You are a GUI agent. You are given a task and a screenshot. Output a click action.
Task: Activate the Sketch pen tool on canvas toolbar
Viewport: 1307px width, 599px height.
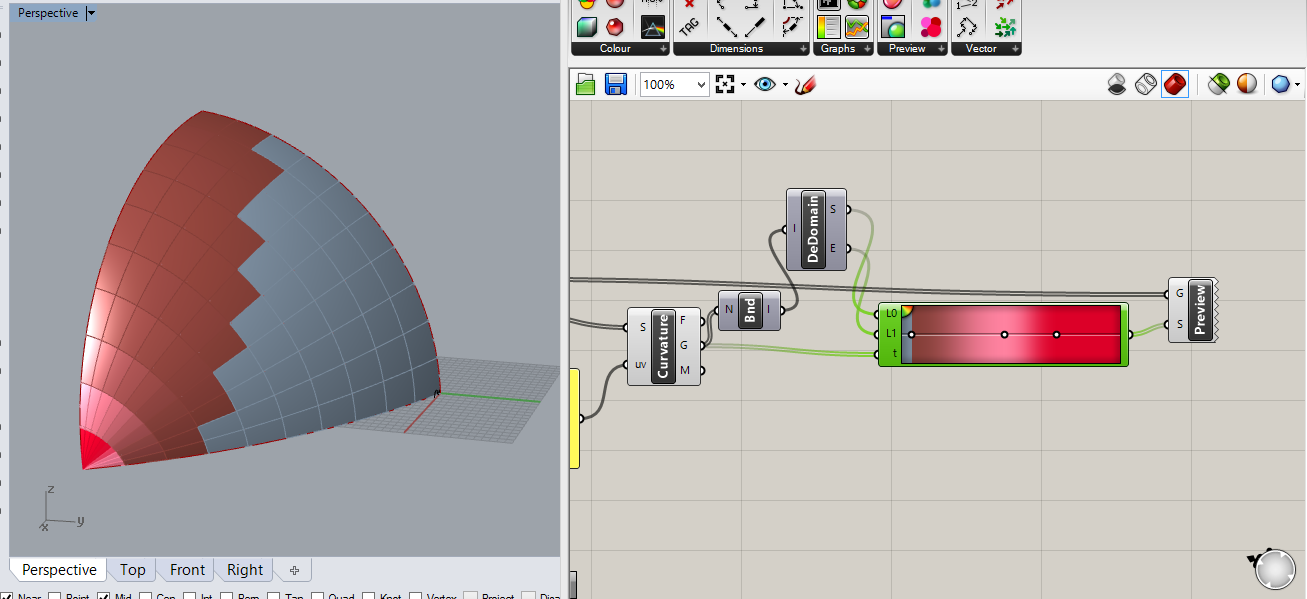[806, 84]
